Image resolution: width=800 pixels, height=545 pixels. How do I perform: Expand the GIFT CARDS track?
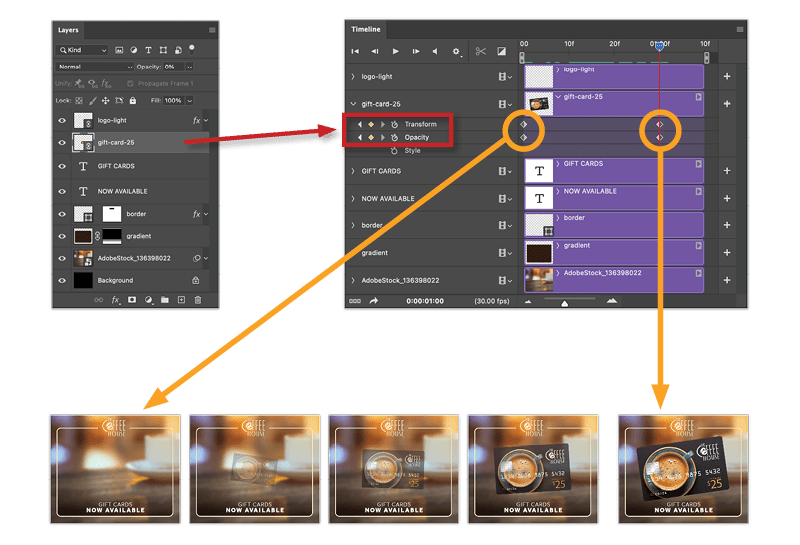353,171
